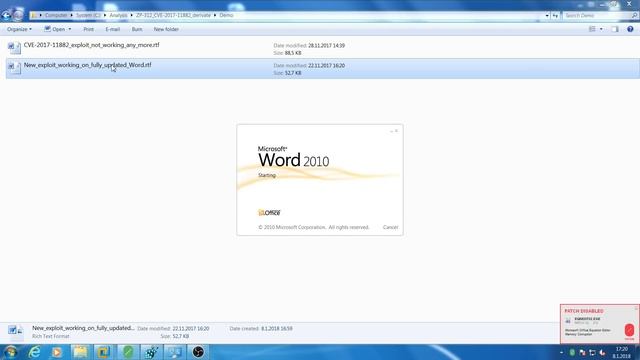Click the PATCH DISABLED notification title
This screenshot has height=360, width=640.
pos(584,311)
